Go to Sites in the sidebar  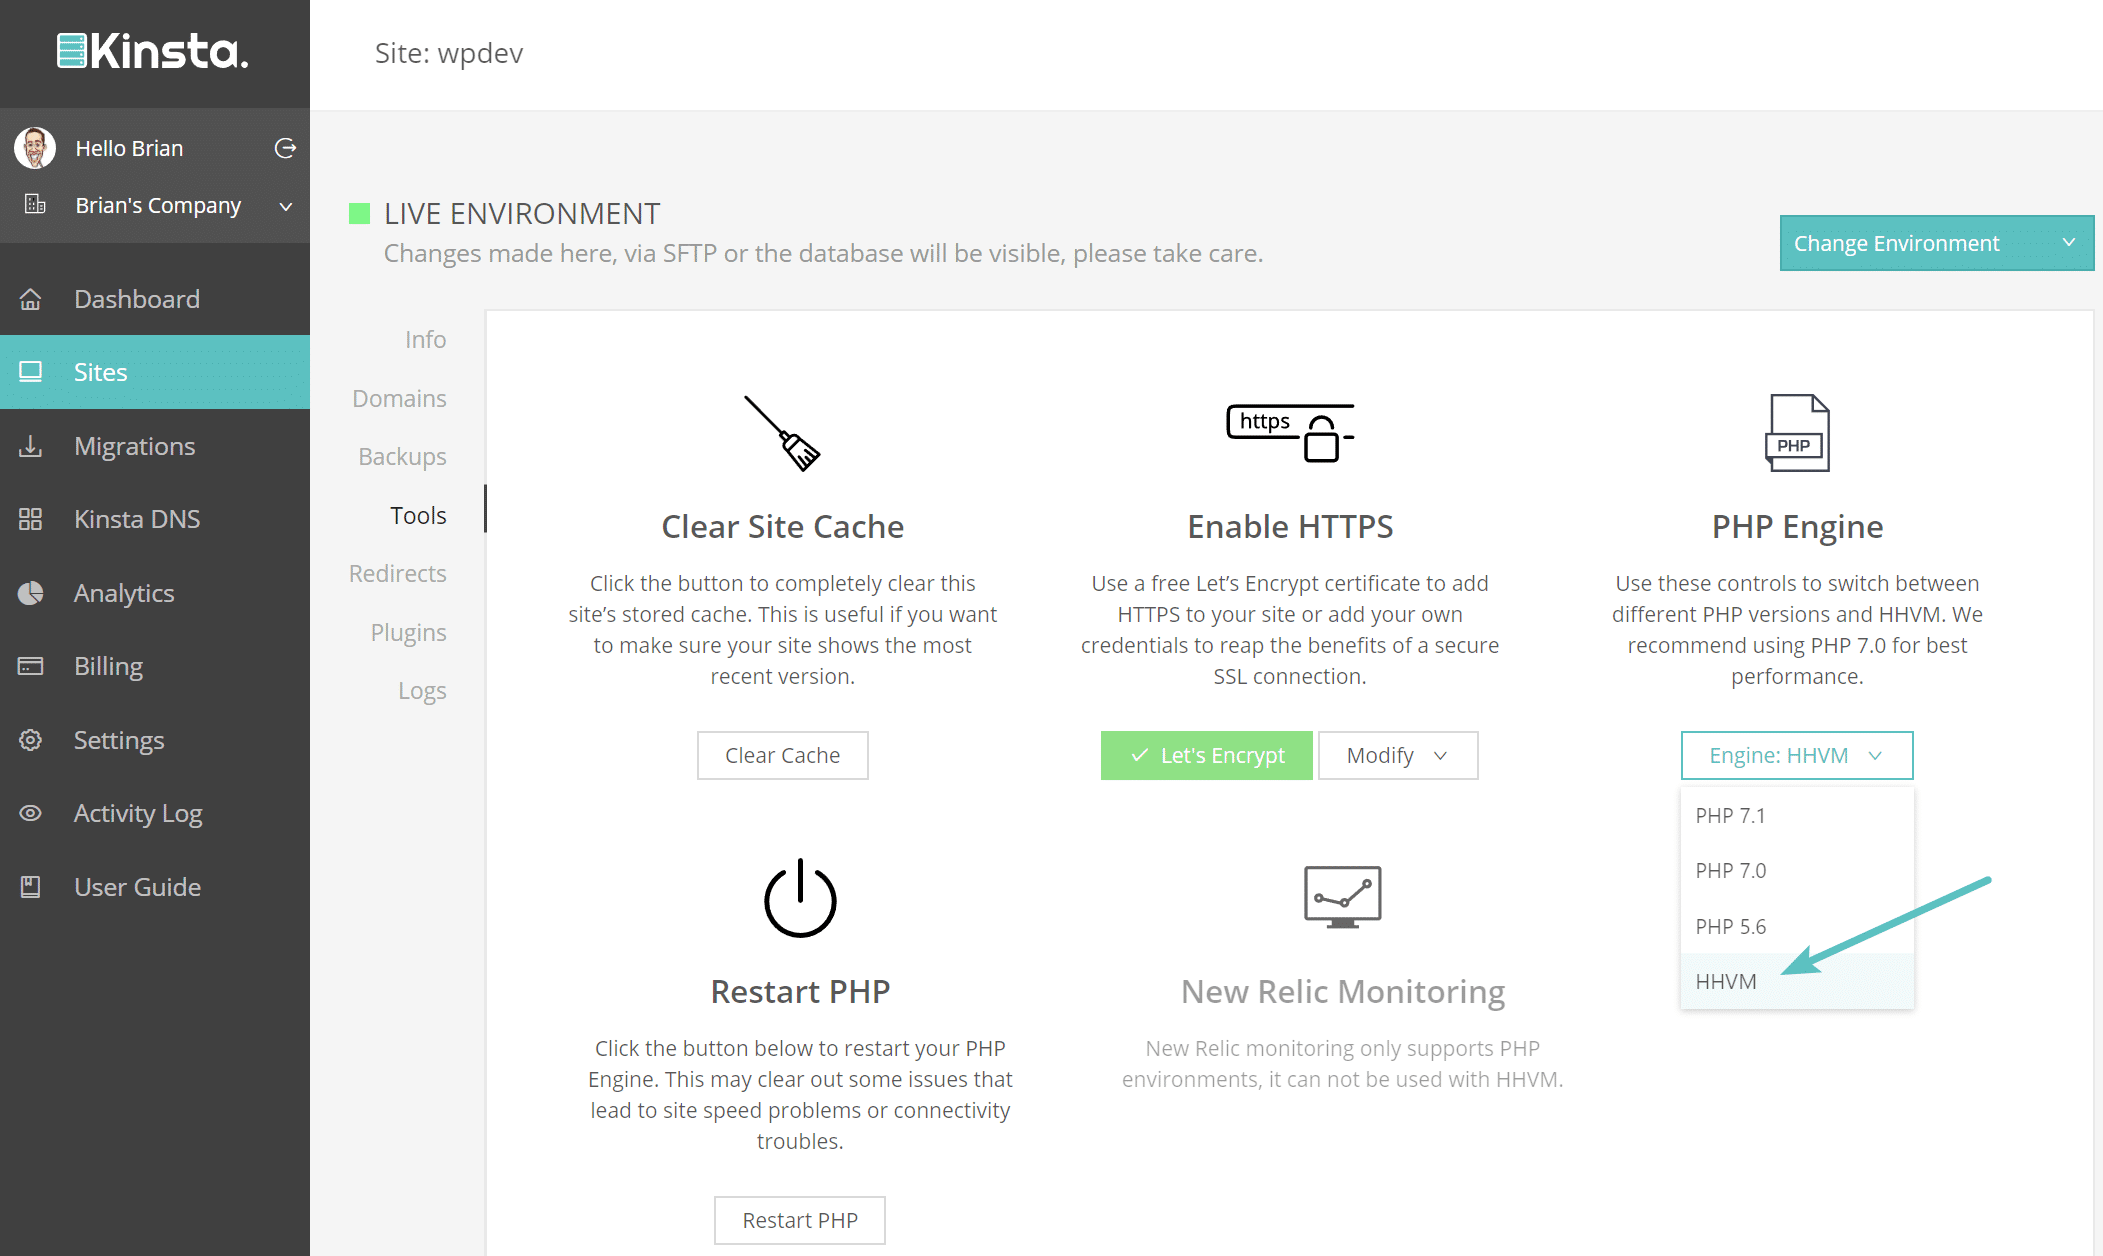[x=155, y=372]
